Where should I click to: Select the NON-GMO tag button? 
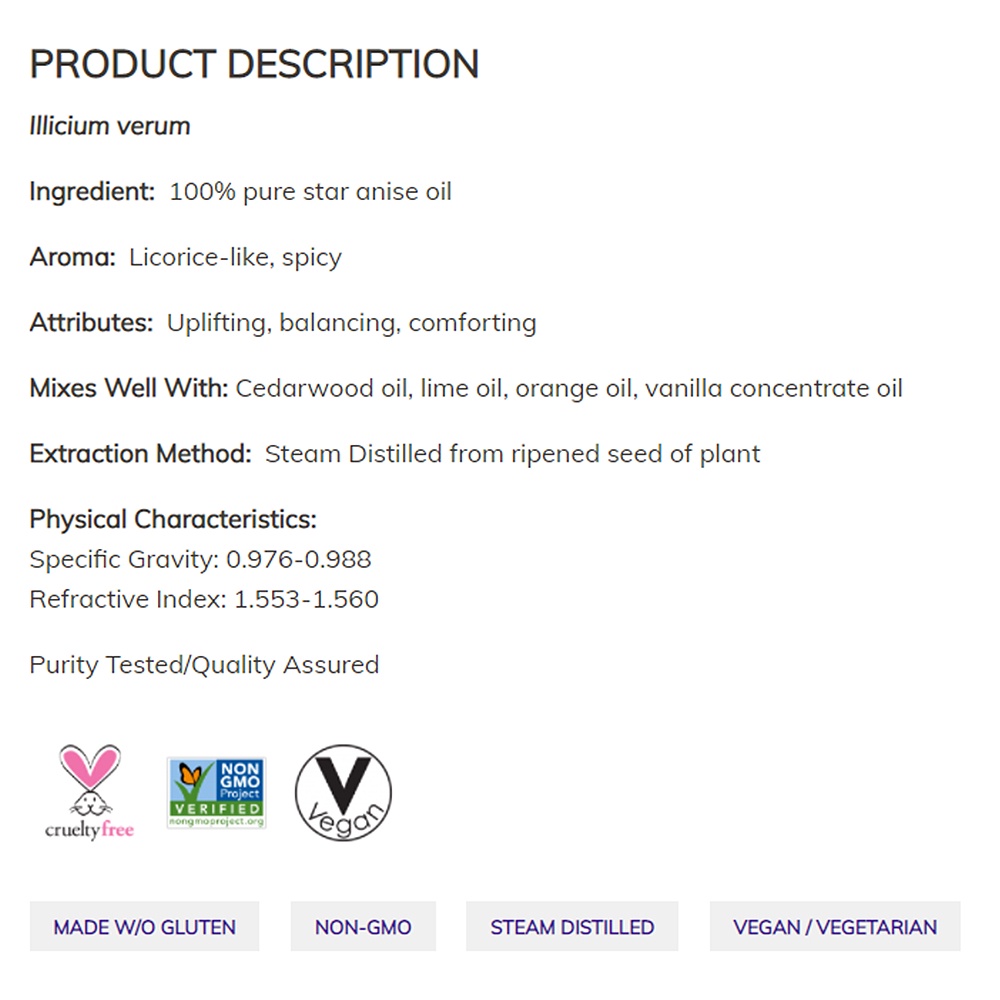pyautogui.click(x=363, y=926)
